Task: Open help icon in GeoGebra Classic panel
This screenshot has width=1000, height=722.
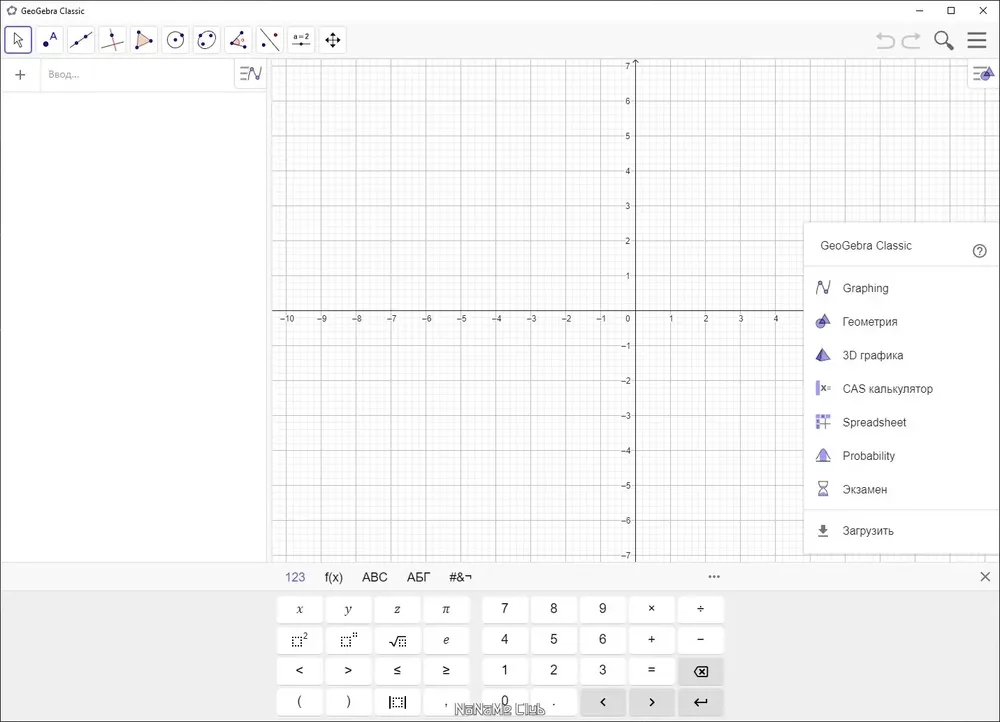Action: pos(980,251)
